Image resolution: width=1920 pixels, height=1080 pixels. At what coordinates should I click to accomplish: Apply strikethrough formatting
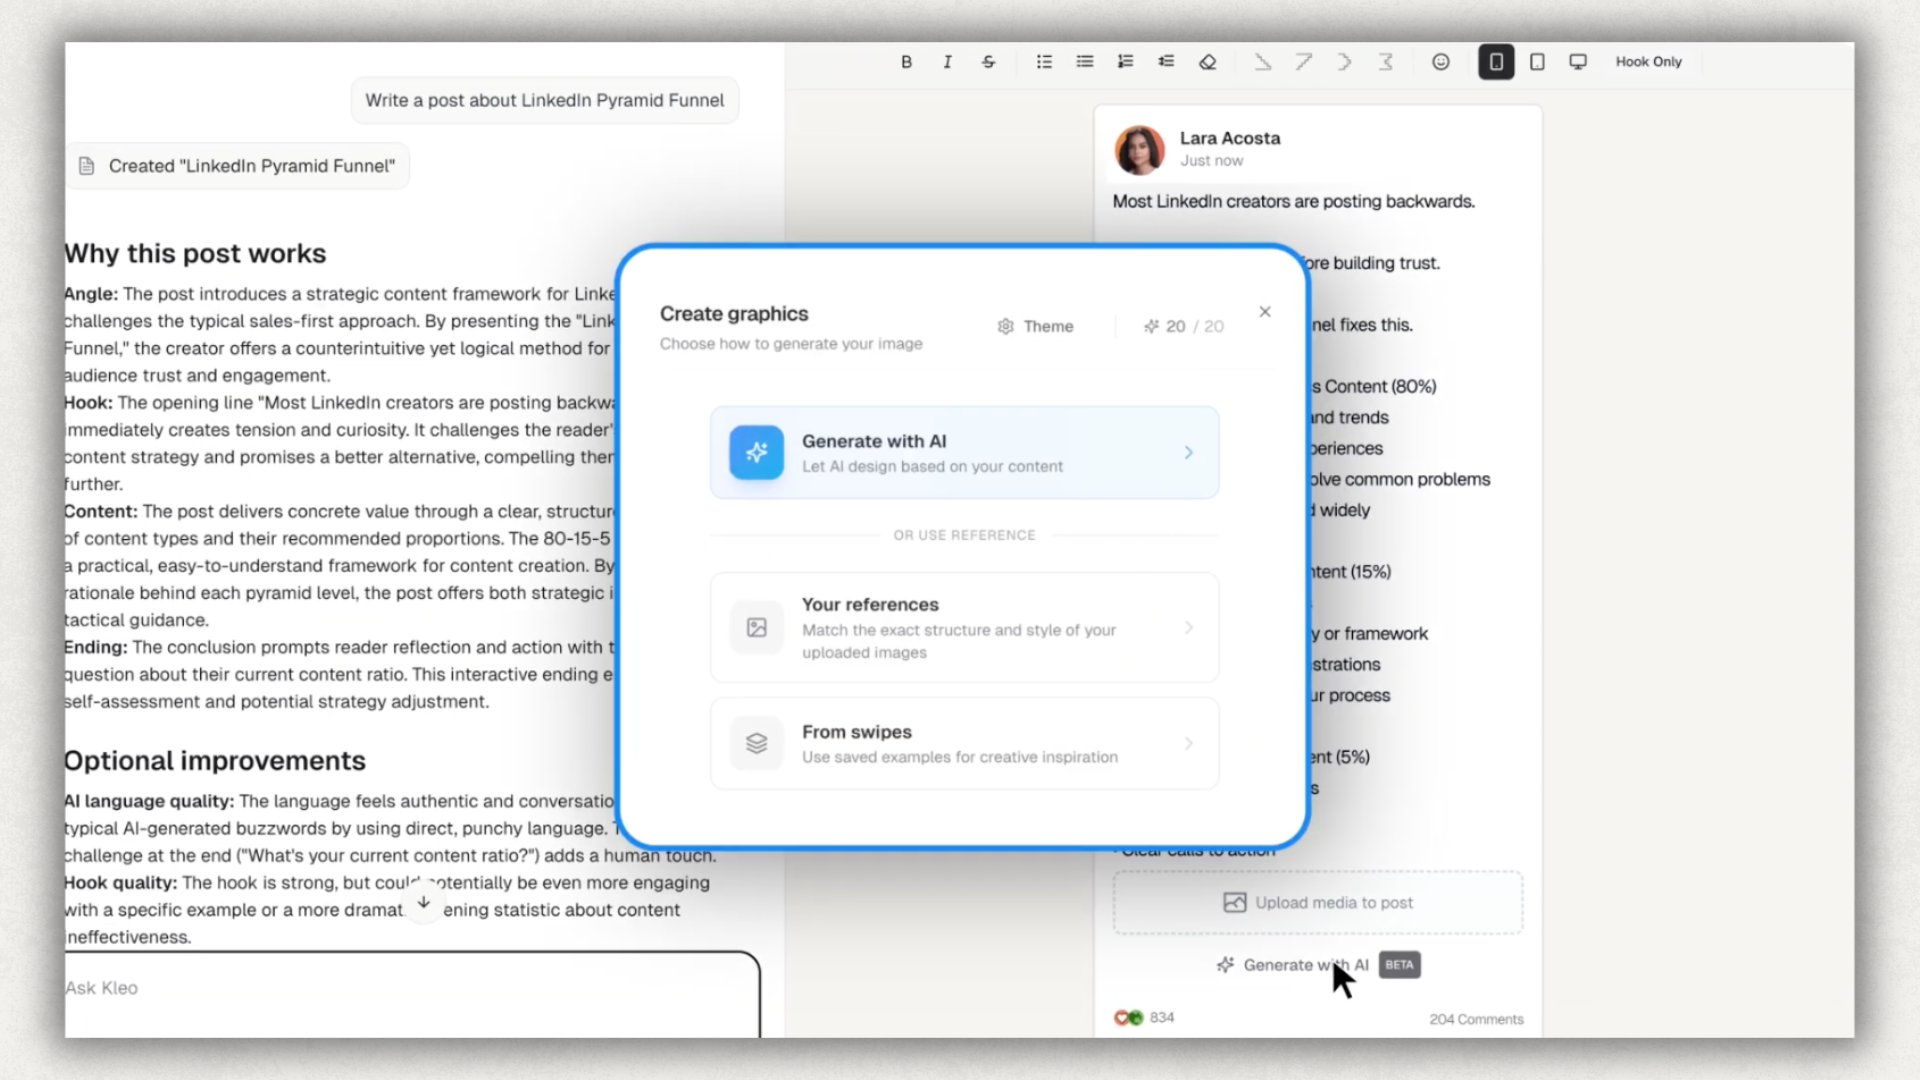pos(988,62)
